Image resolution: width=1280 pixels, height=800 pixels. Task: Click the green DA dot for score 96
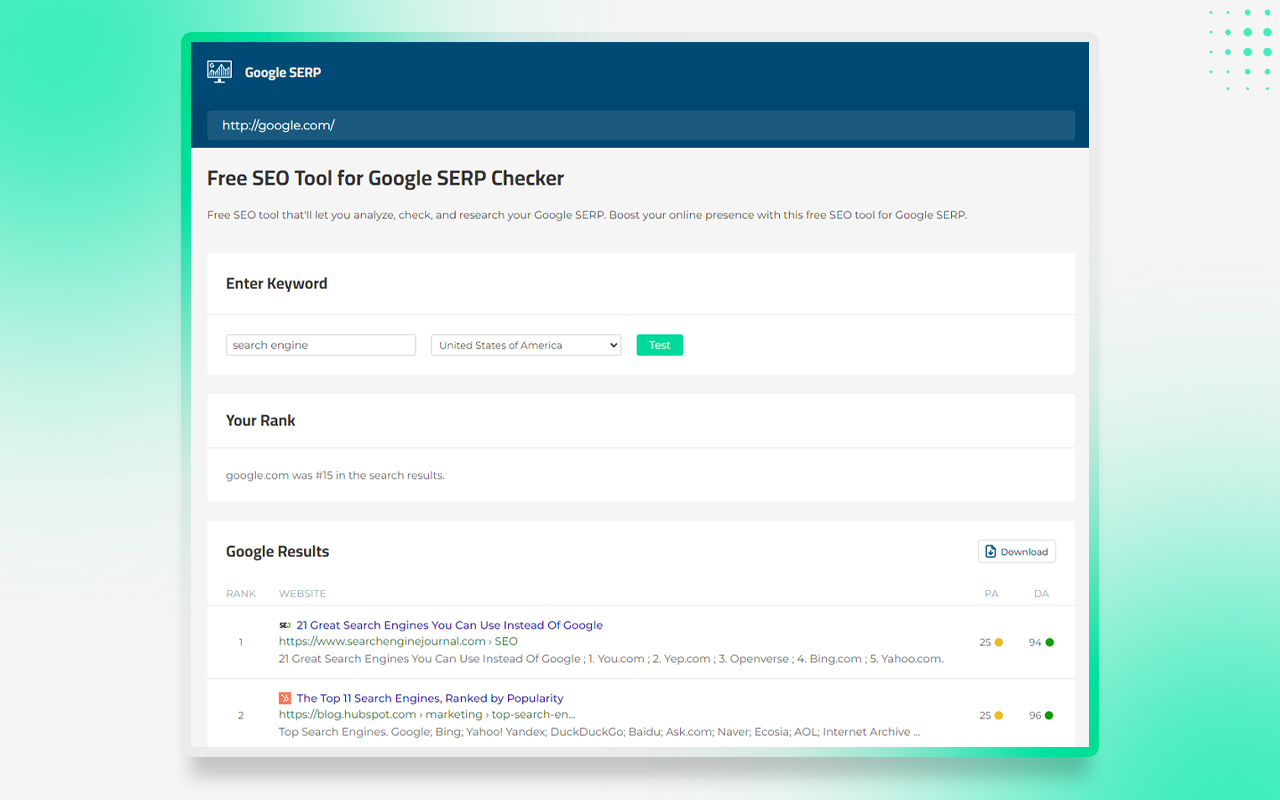1049,715
